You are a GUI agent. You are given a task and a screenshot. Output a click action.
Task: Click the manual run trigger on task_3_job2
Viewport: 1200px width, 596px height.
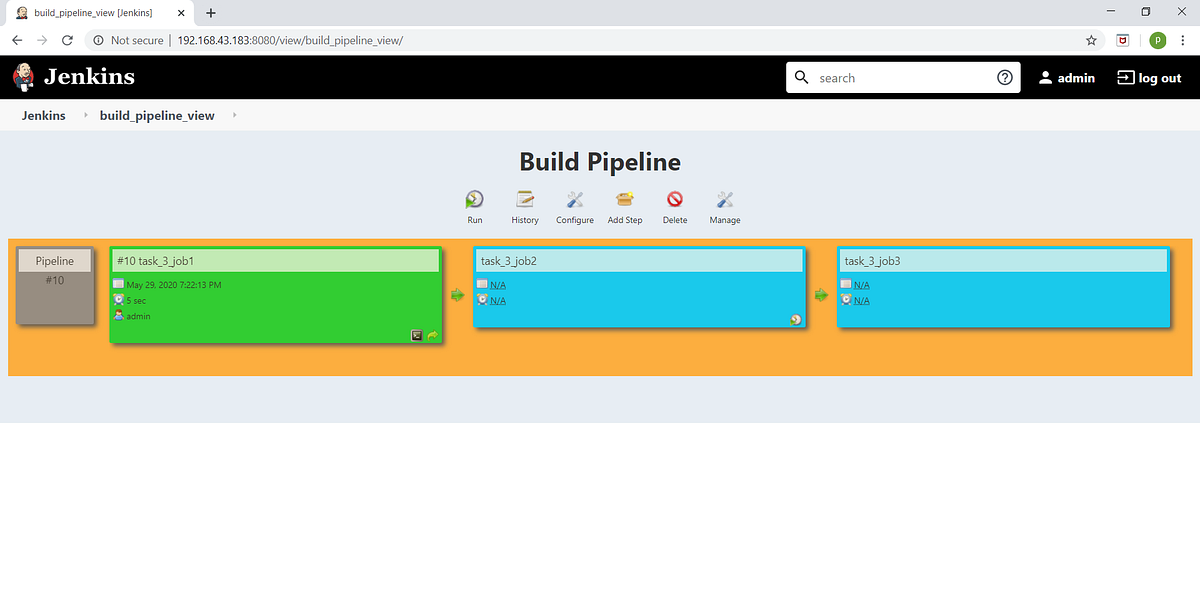[795, 318]
